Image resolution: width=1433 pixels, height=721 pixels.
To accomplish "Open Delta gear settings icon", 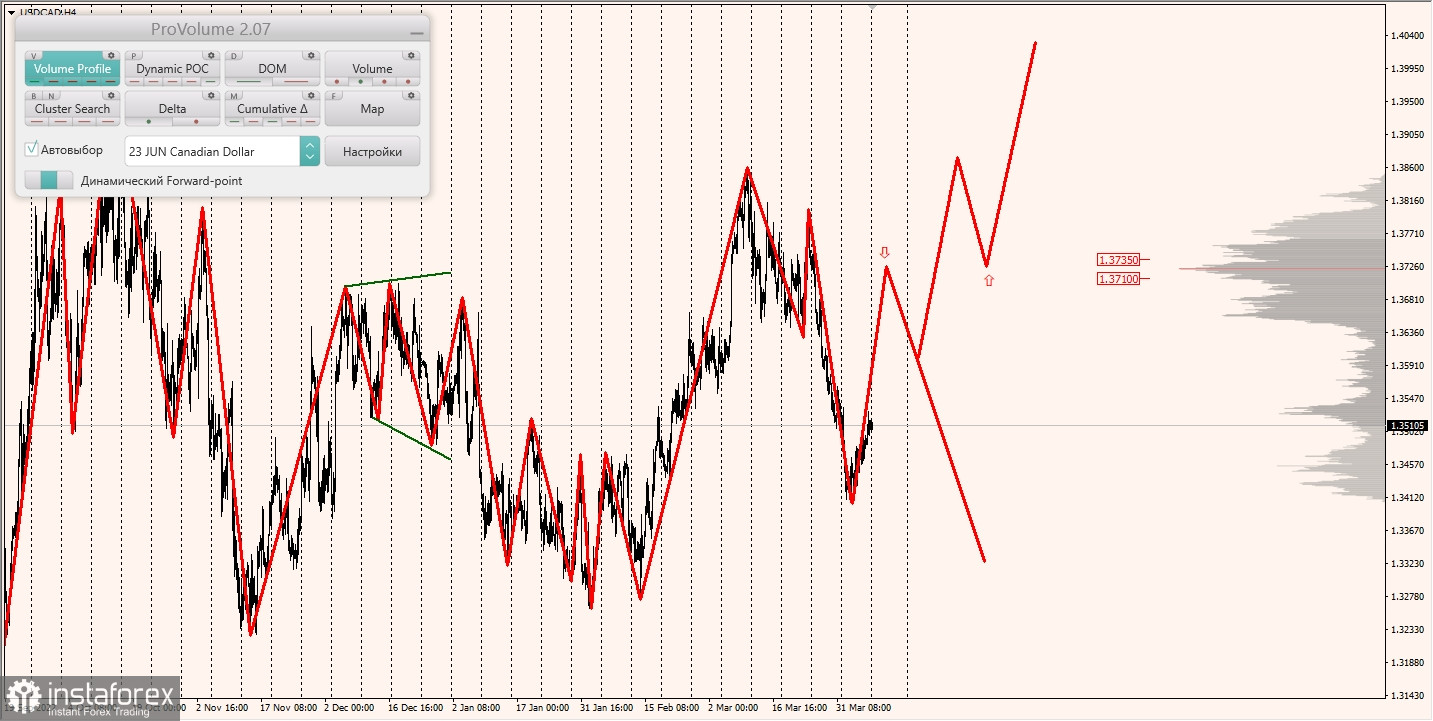I will pos(211,95).
